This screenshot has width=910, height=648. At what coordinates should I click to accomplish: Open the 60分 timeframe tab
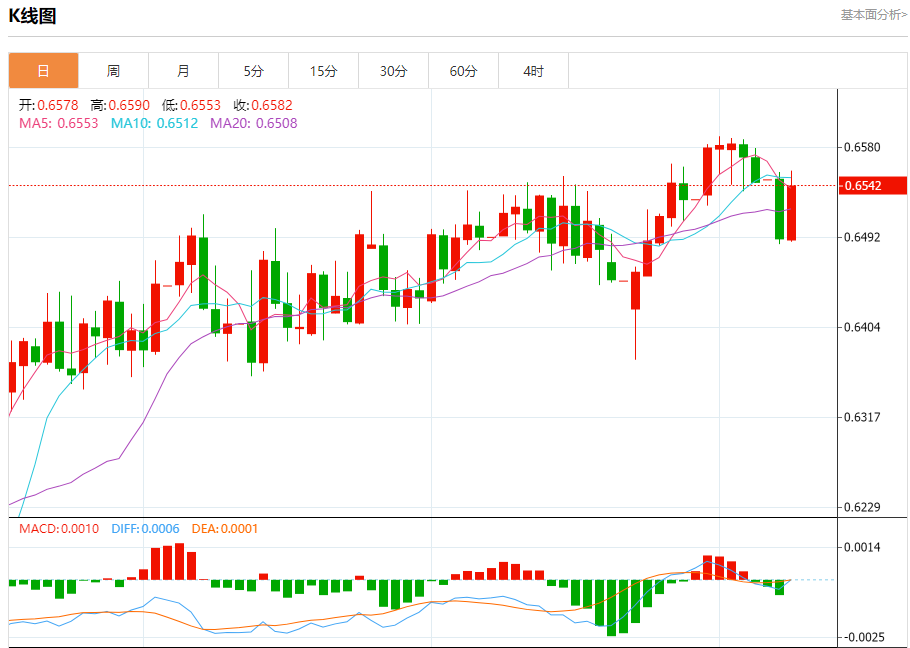(464, 71)
